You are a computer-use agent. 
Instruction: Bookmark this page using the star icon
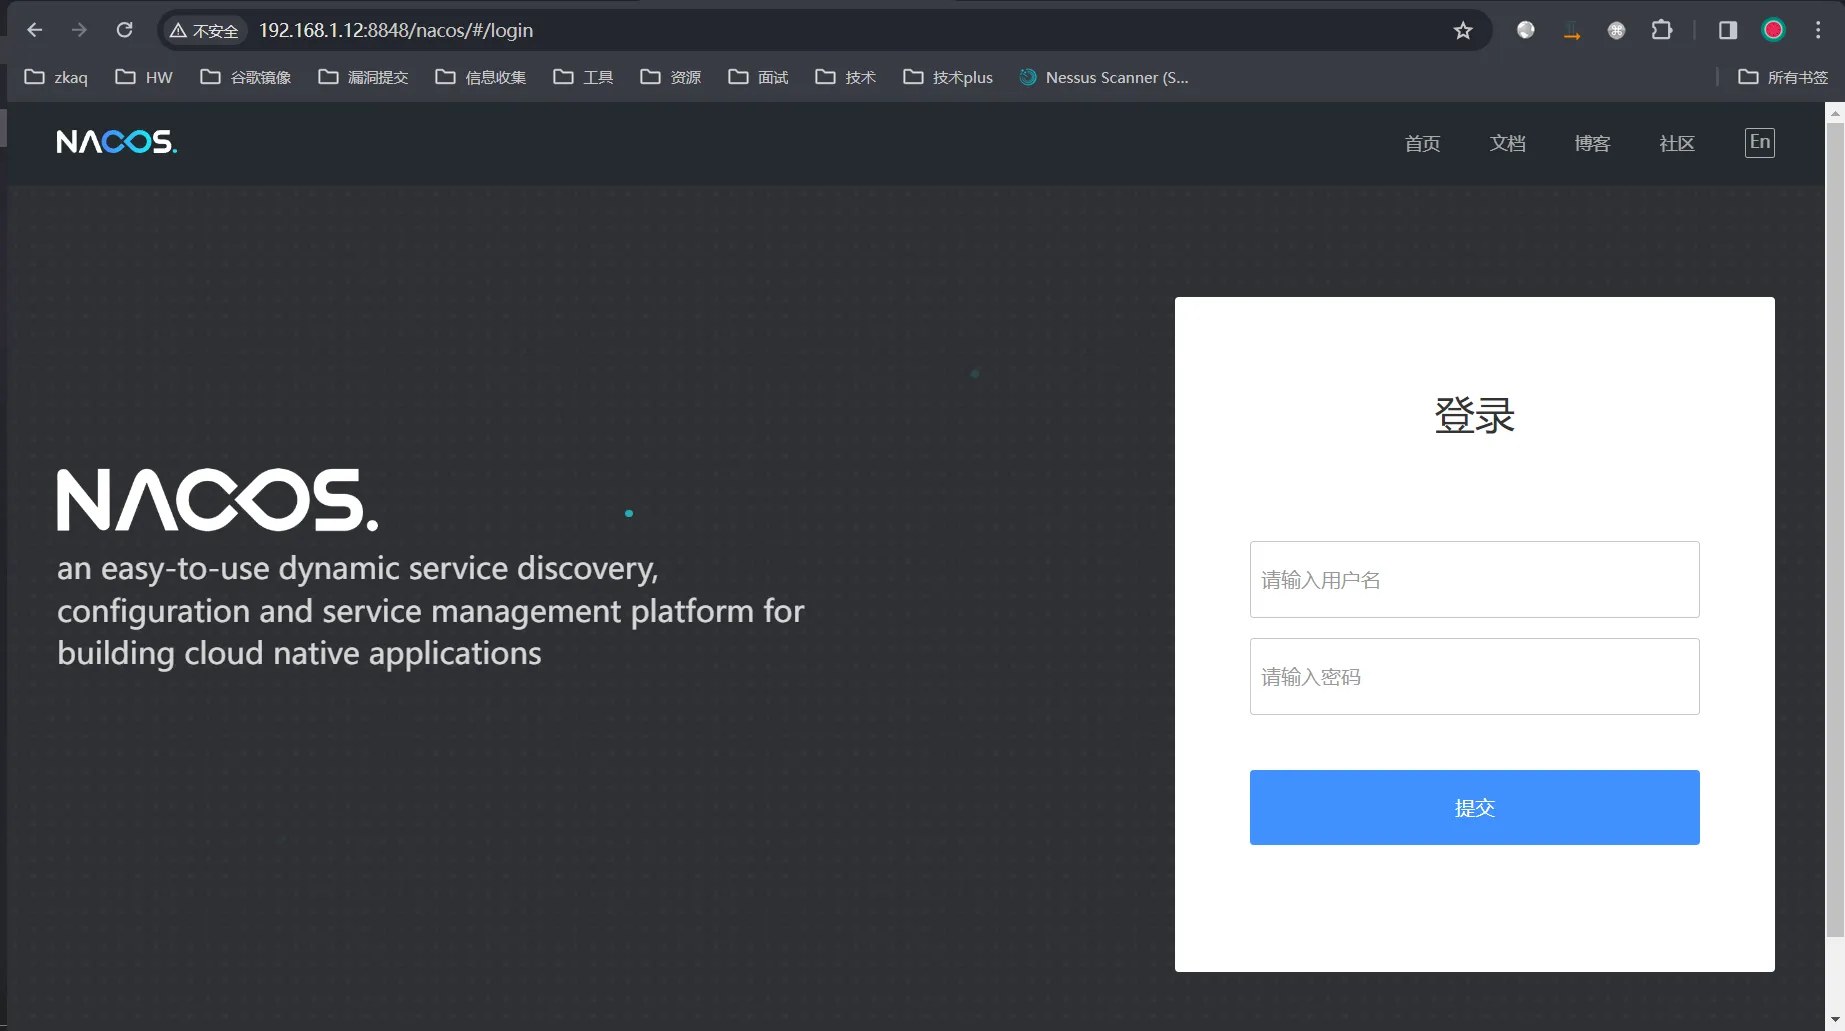pos(1463,30)
